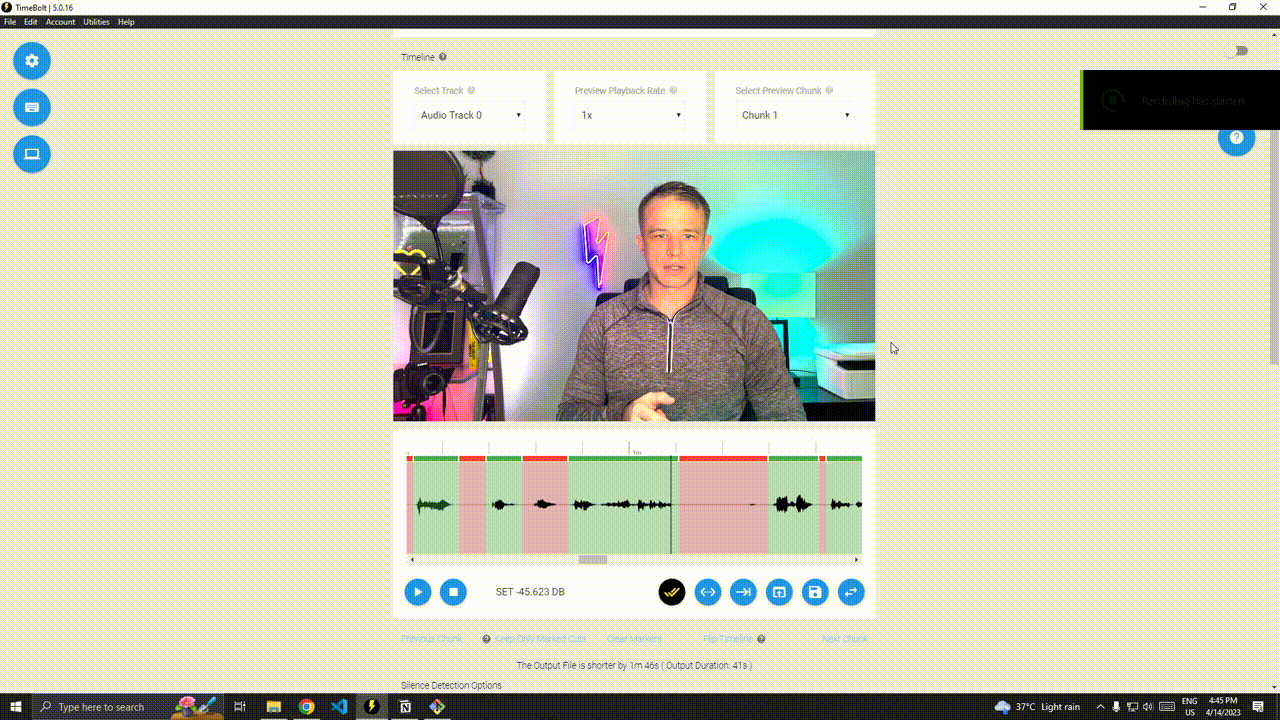Open the Utilities menu

coord(96,22)
